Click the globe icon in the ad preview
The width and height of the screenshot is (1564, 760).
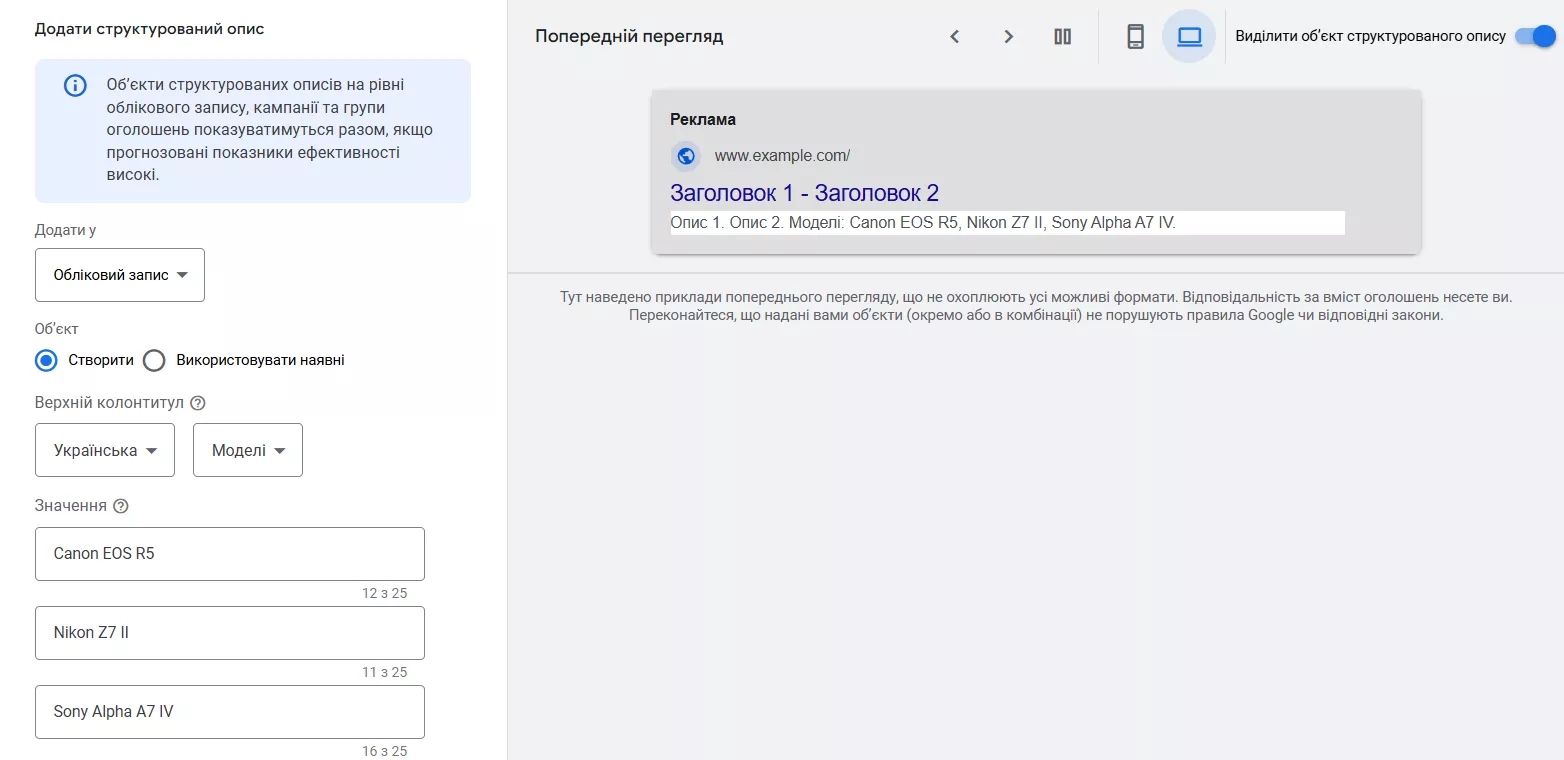[685, 156]
